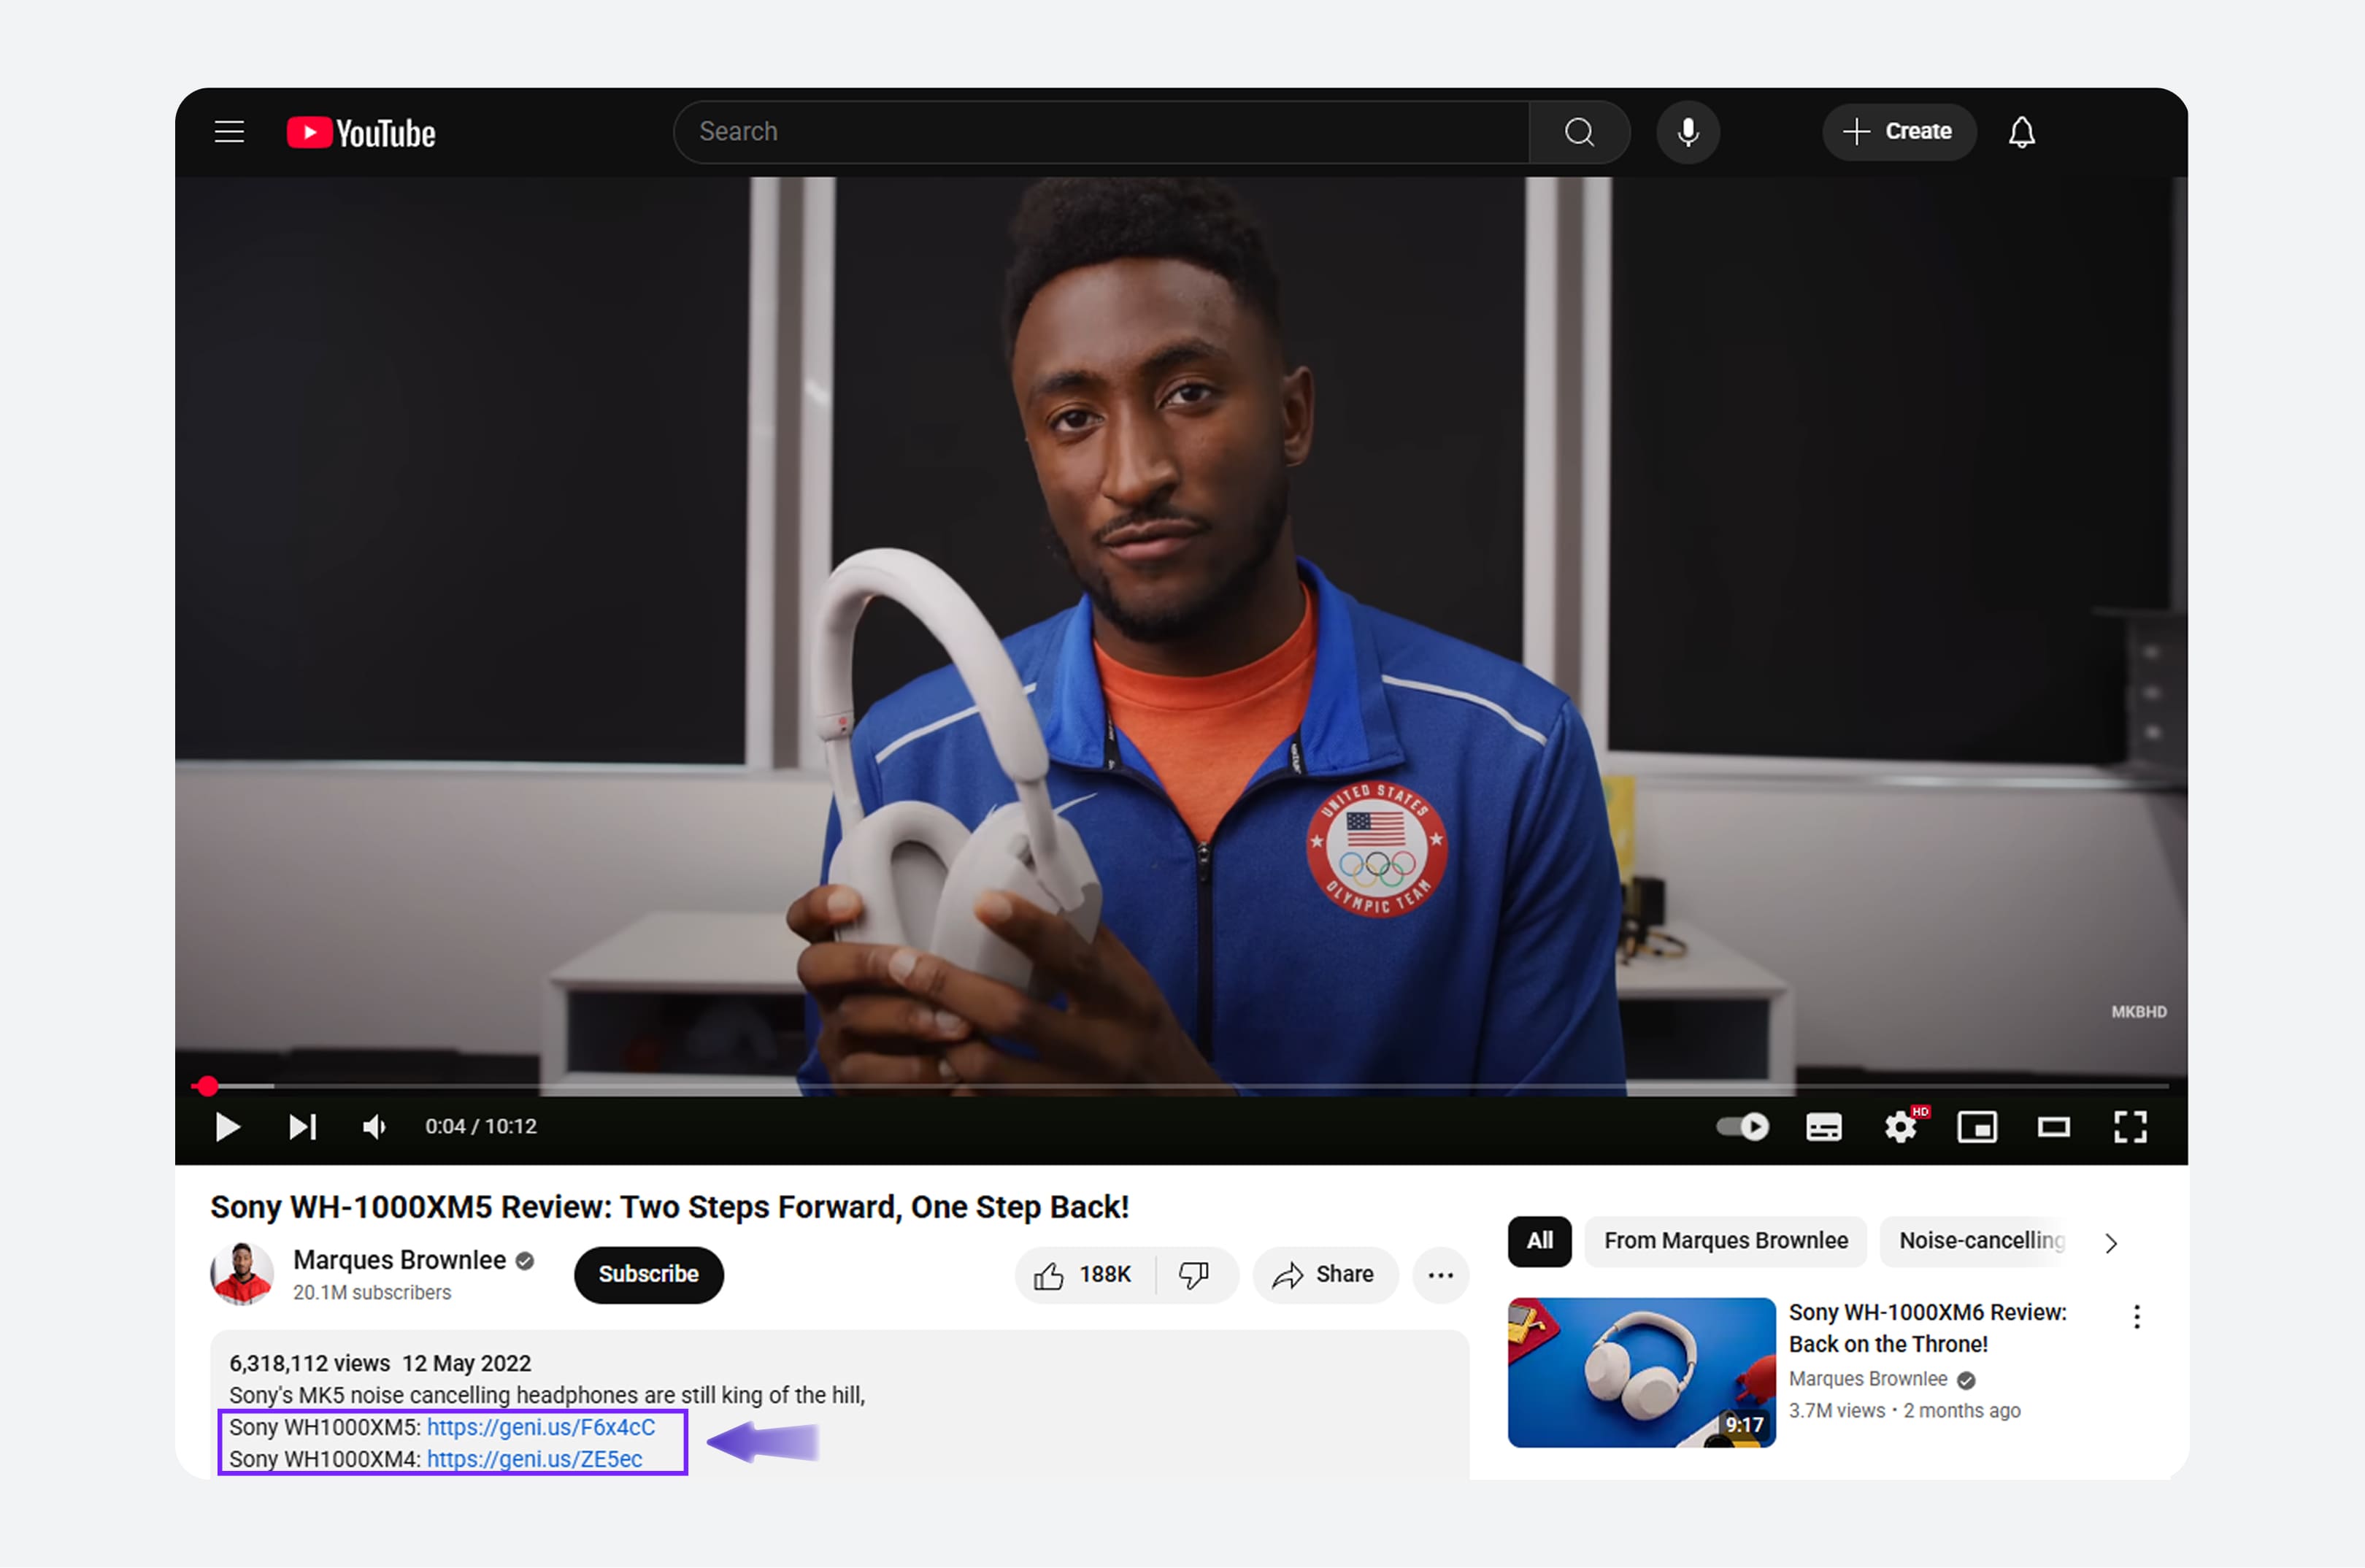Select the All filter chip
Viewport: 2365px width, 1568px height.
[x=1539, y=1241]
